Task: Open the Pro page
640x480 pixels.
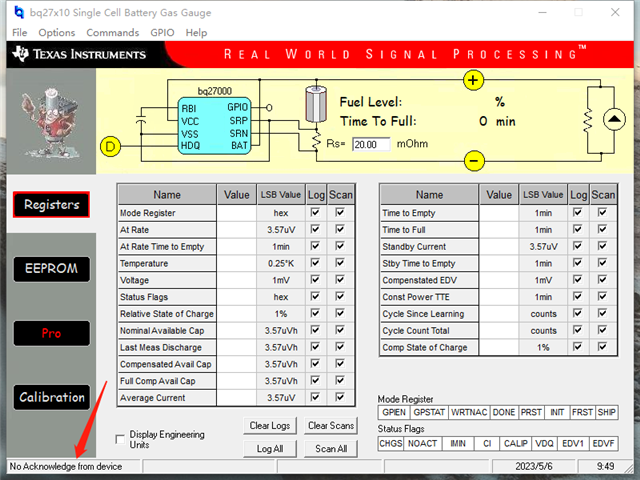Action: pyautogui.click(x=51, y=333)
